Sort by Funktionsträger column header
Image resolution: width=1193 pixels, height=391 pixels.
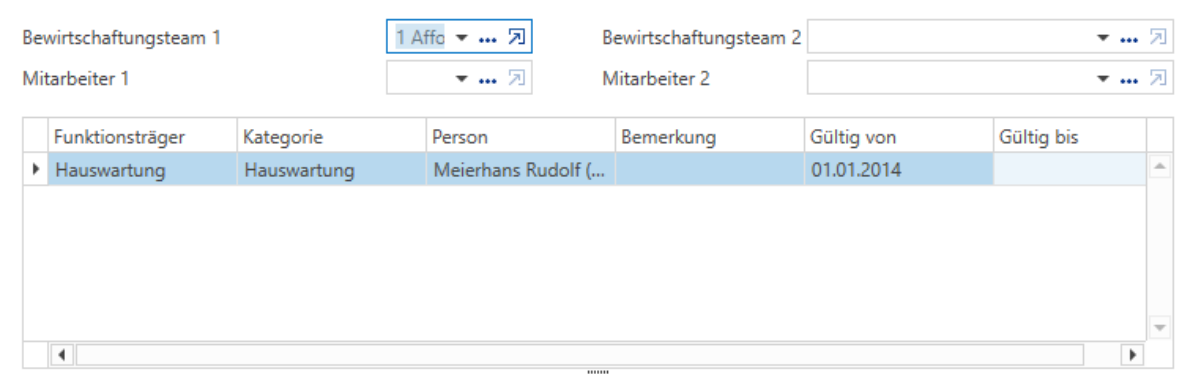[x=142, y=136]
